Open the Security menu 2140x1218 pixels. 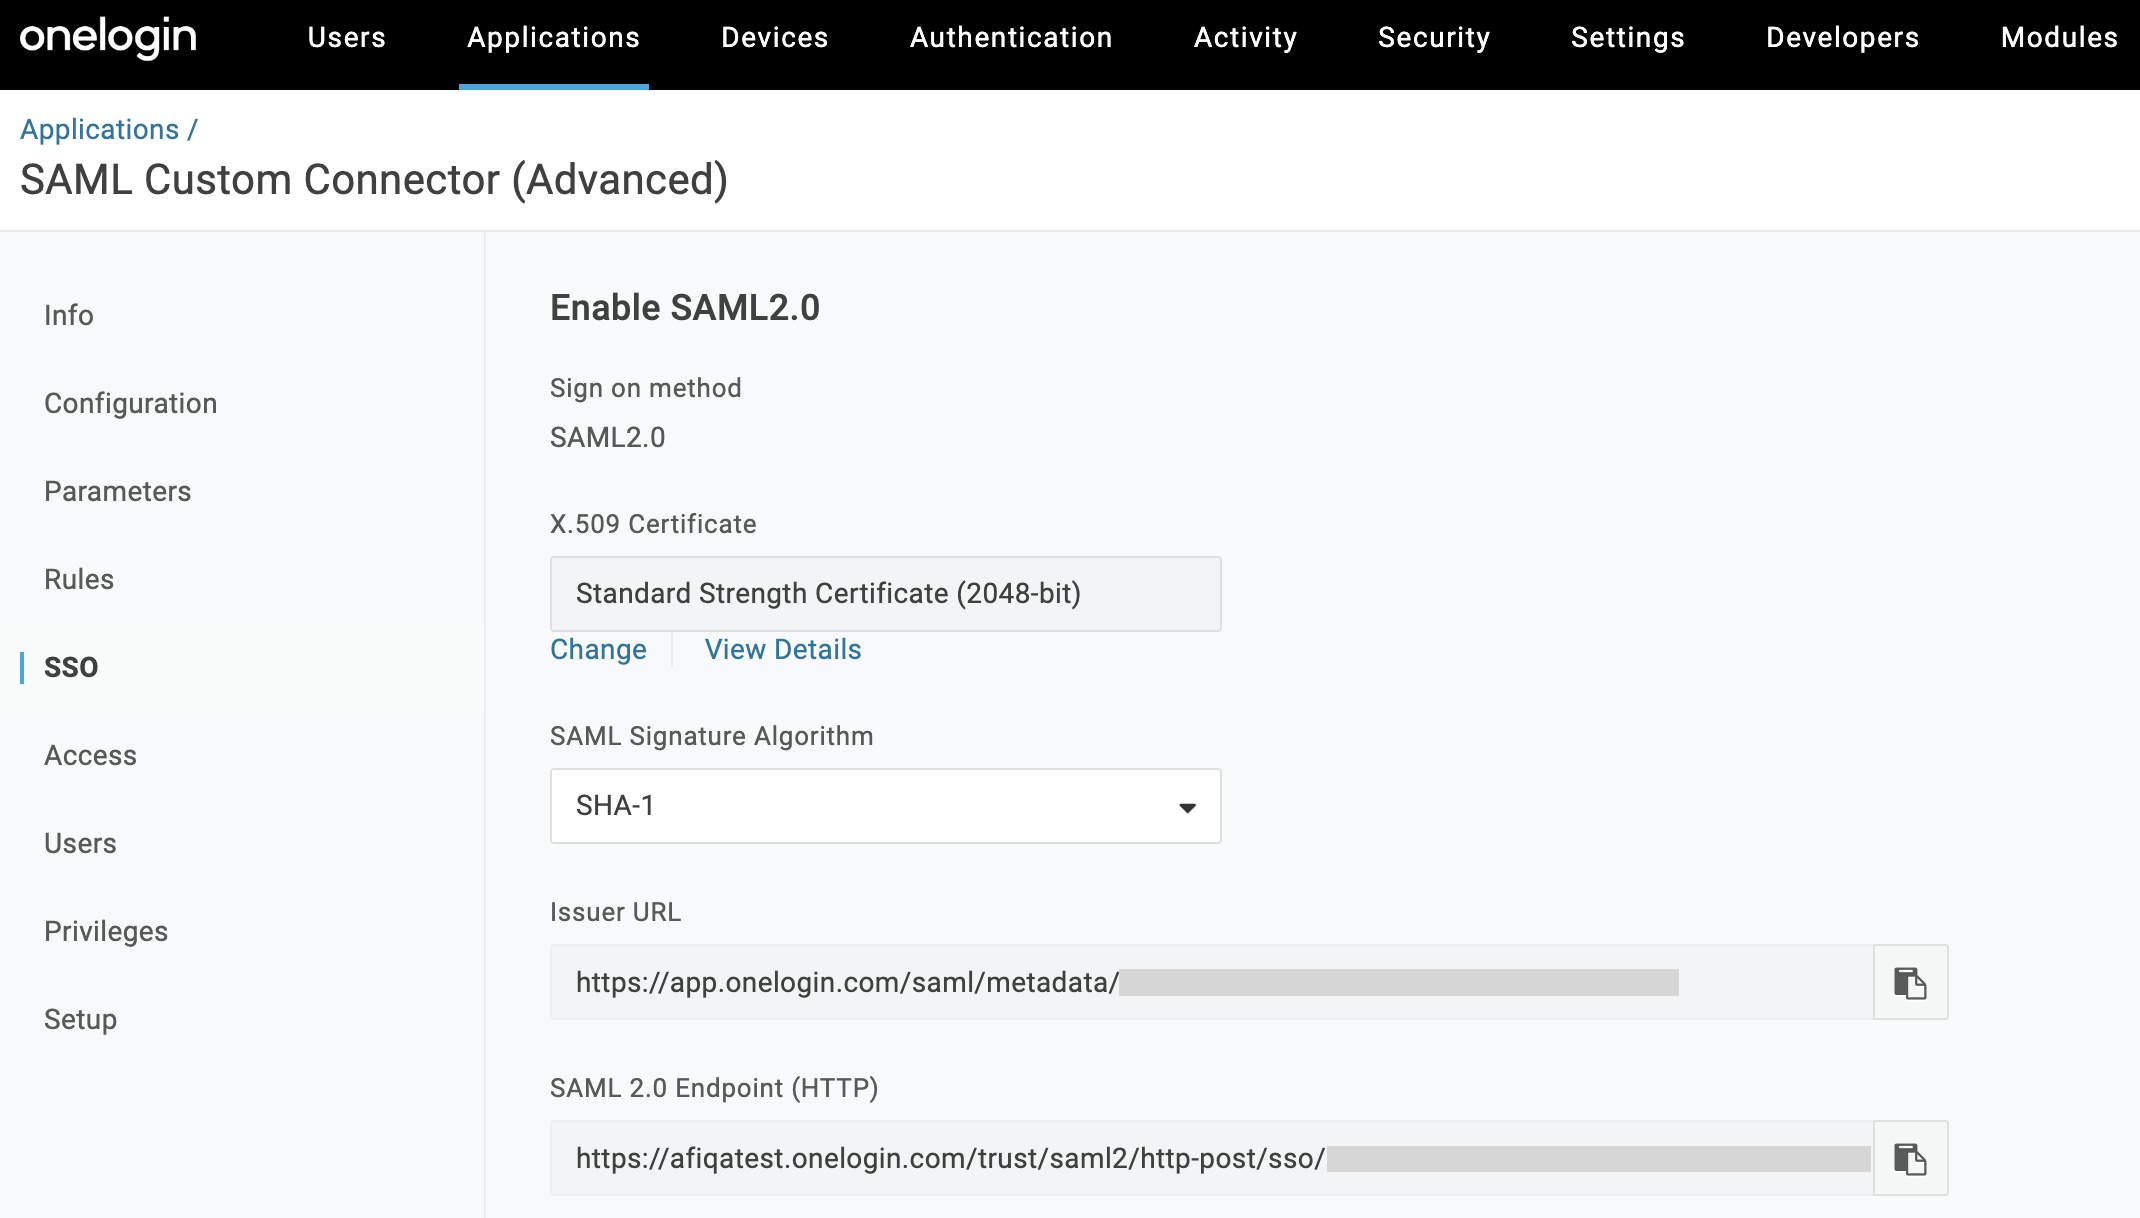1433,38
